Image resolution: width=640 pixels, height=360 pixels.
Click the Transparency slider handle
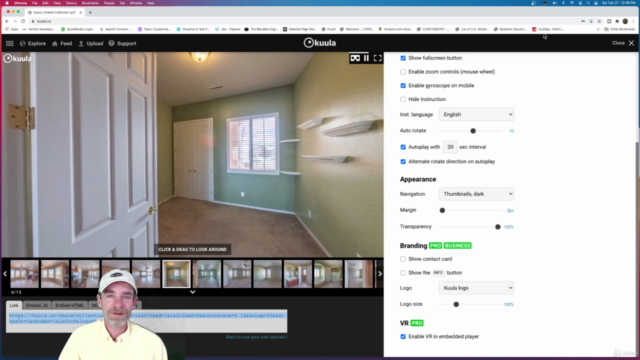pyautogui.click(x=498, y=227)
